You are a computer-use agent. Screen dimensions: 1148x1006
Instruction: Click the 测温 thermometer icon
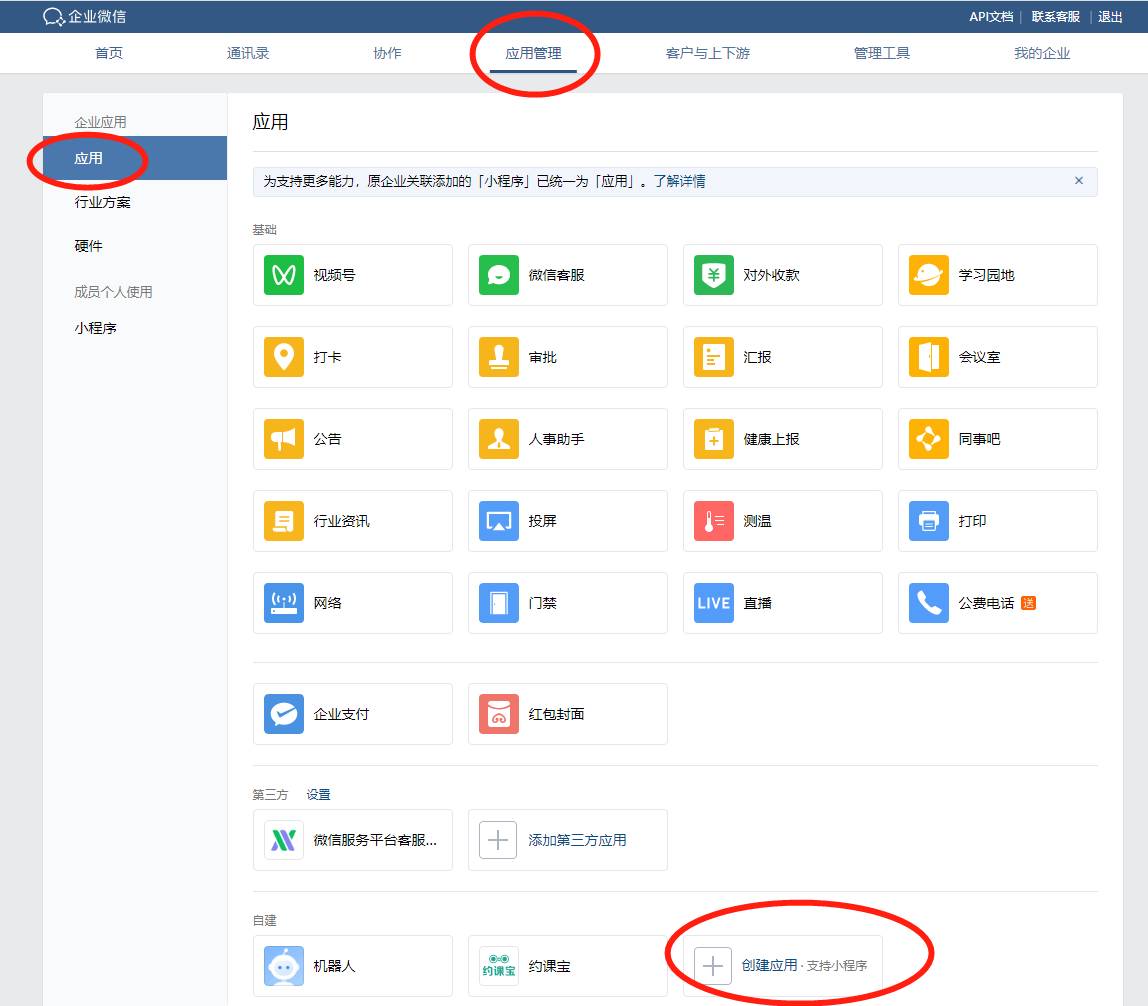click(x=714, y=521)
